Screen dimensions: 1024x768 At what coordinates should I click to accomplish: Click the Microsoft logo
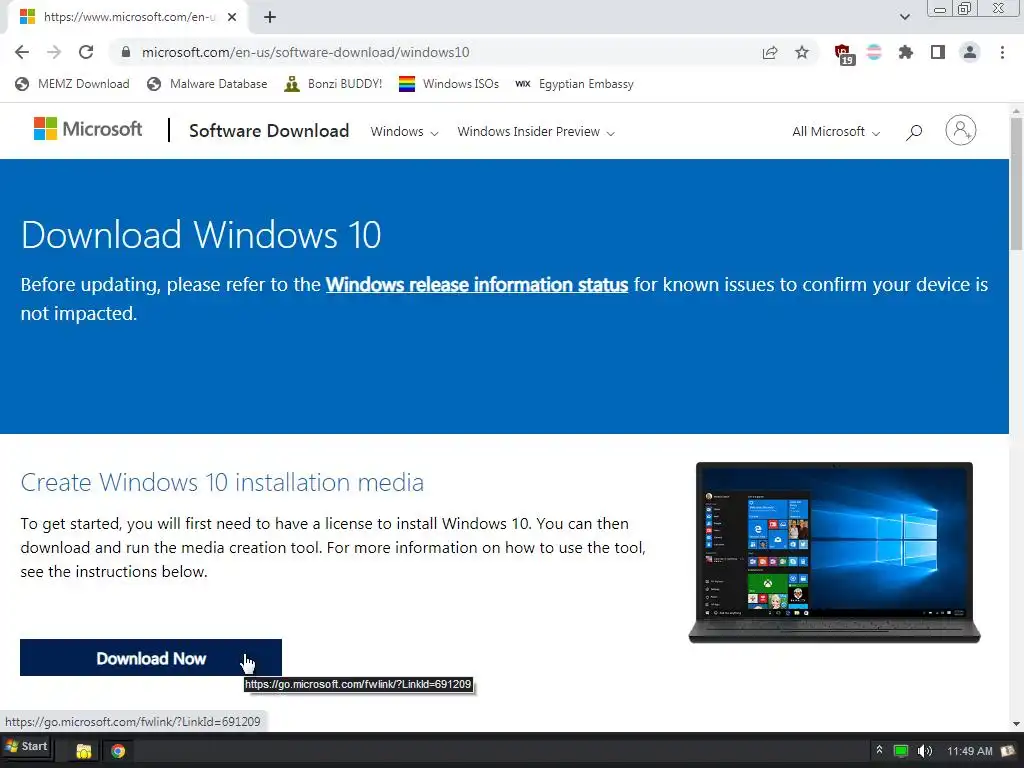[88, 129]
